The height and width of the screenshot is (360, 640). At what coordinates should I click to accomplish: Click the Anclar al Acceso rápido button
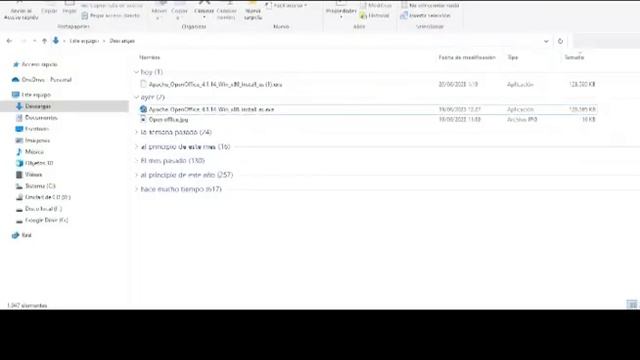(21, 11)
